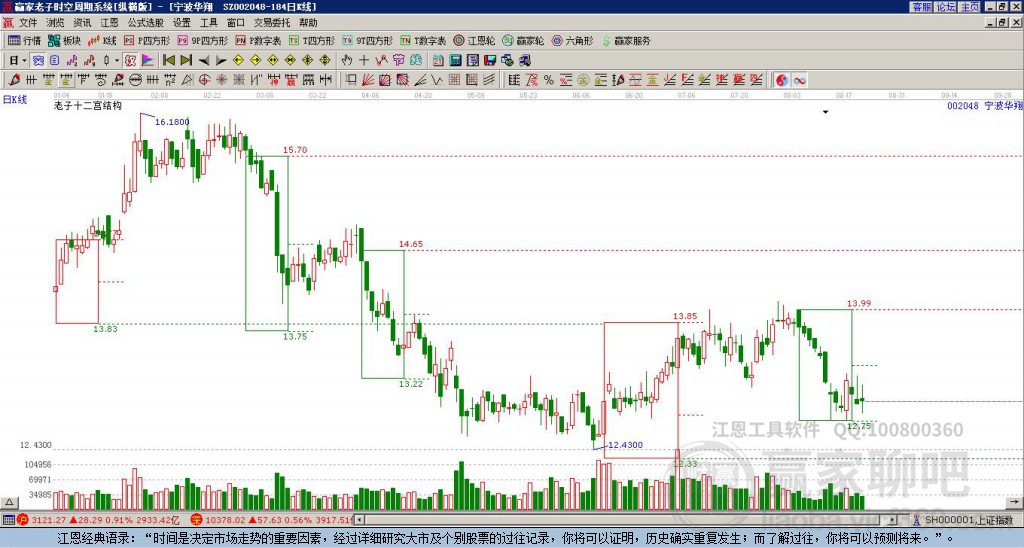This screenshot has width=1024, height=548.
Task: Toggle the yin-yang icon
Action: coord(782,80)
